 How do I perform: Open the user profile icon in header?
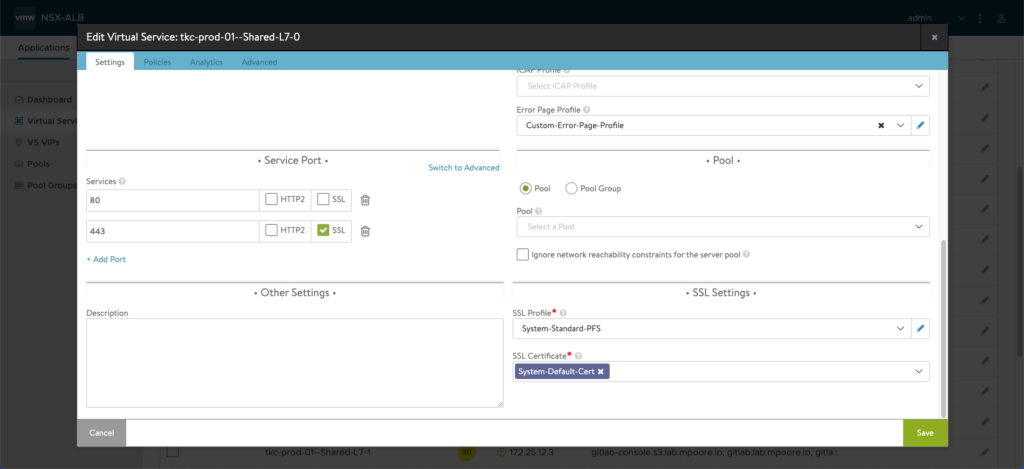point(1000,18)
